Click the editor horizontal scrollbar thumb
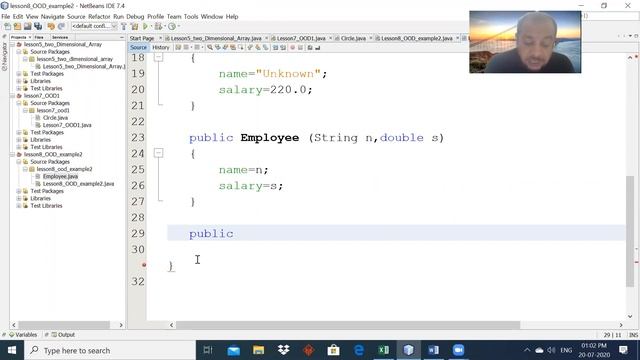640x360 pixels. [x=348, y=325]
